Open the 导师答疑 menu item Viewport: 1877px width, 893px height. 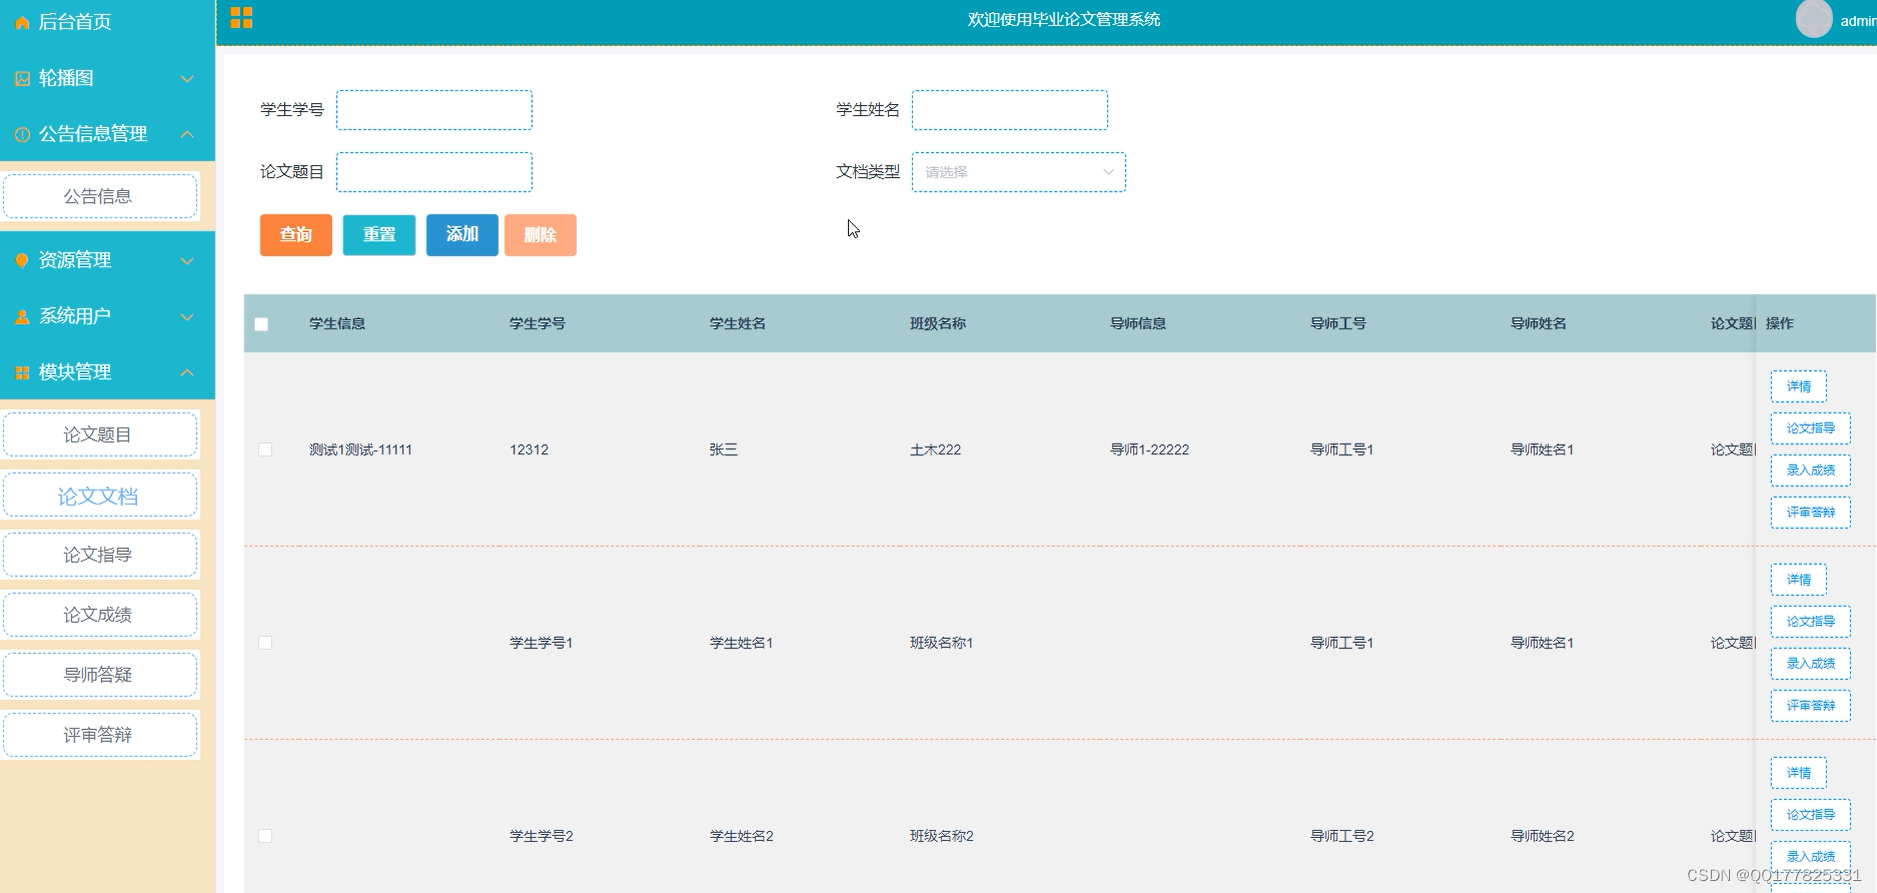100,675
